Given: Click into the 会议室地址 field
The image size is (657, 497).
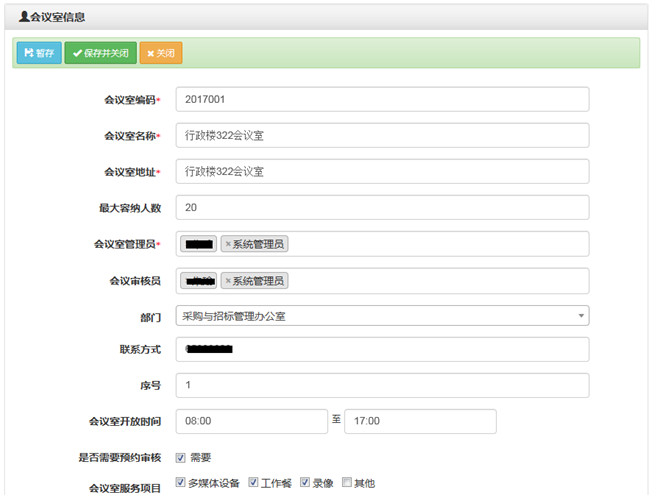Looking at the screenshot, I should click(381, 171).
